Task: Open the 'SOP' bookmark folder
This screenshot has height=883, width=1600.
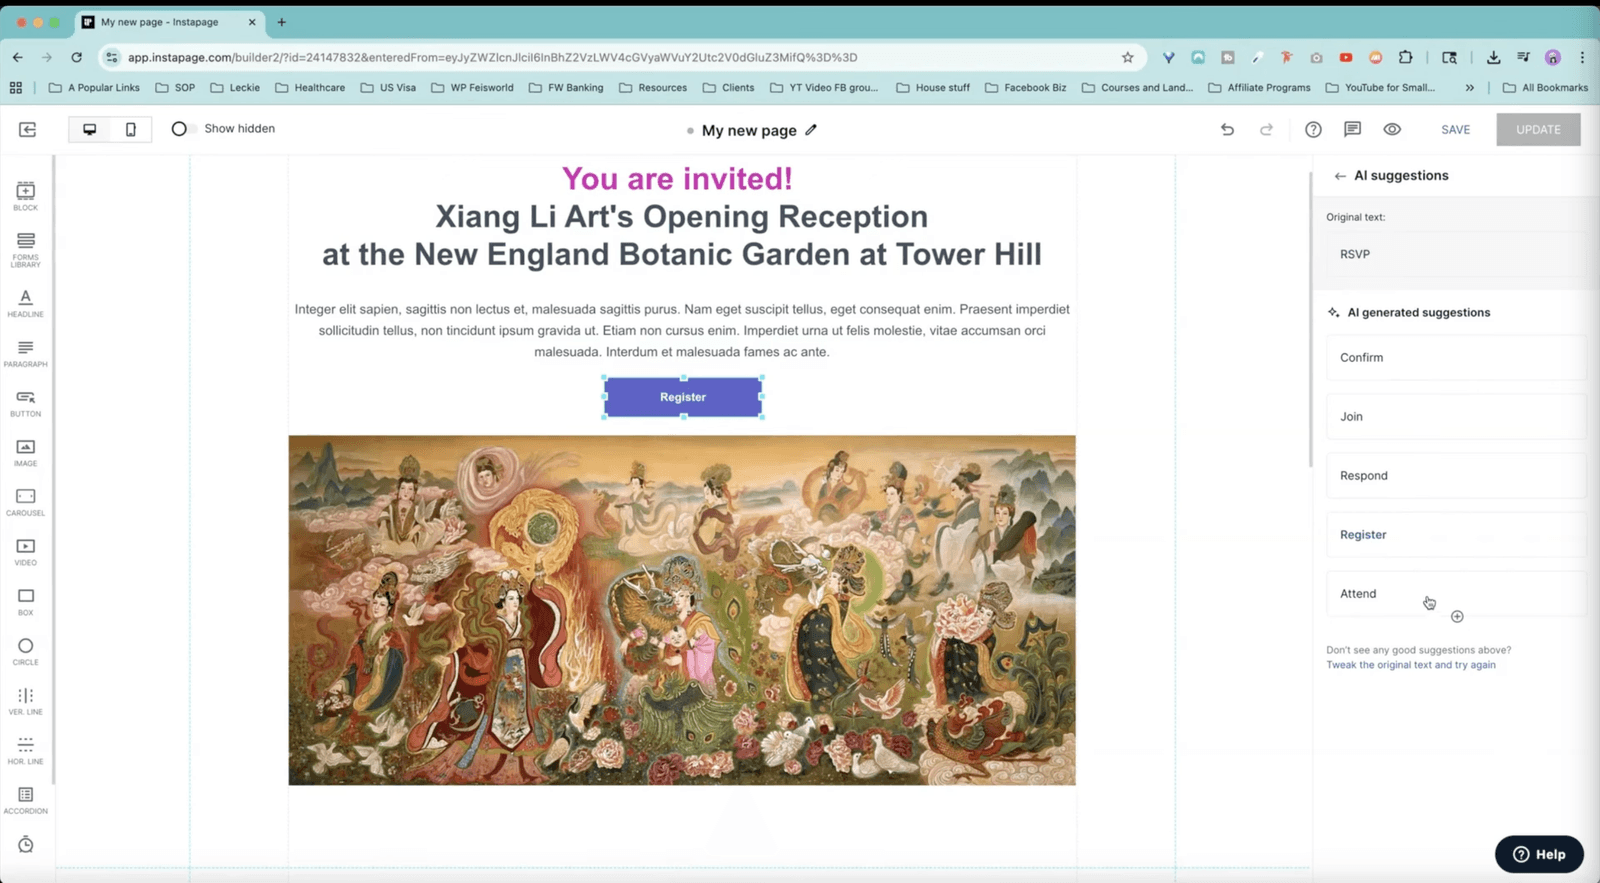Action: pos(175,88)
